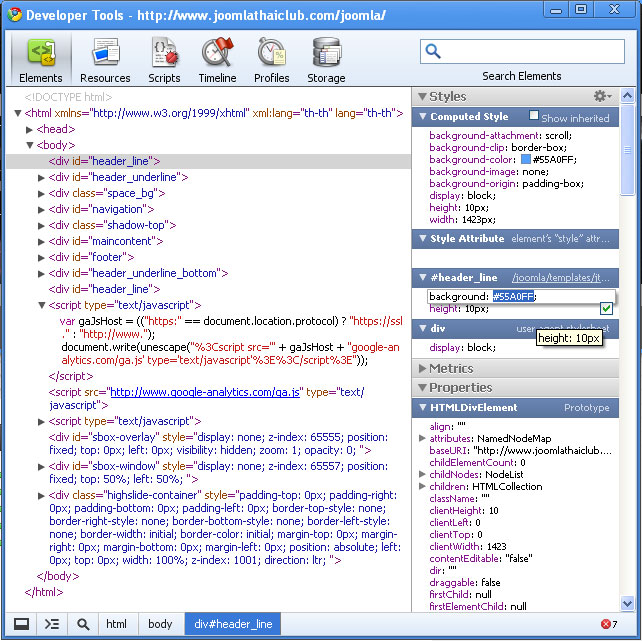Click the Prototype label
This screenshot has height=641, width=642.
click(x=586, y=408)
